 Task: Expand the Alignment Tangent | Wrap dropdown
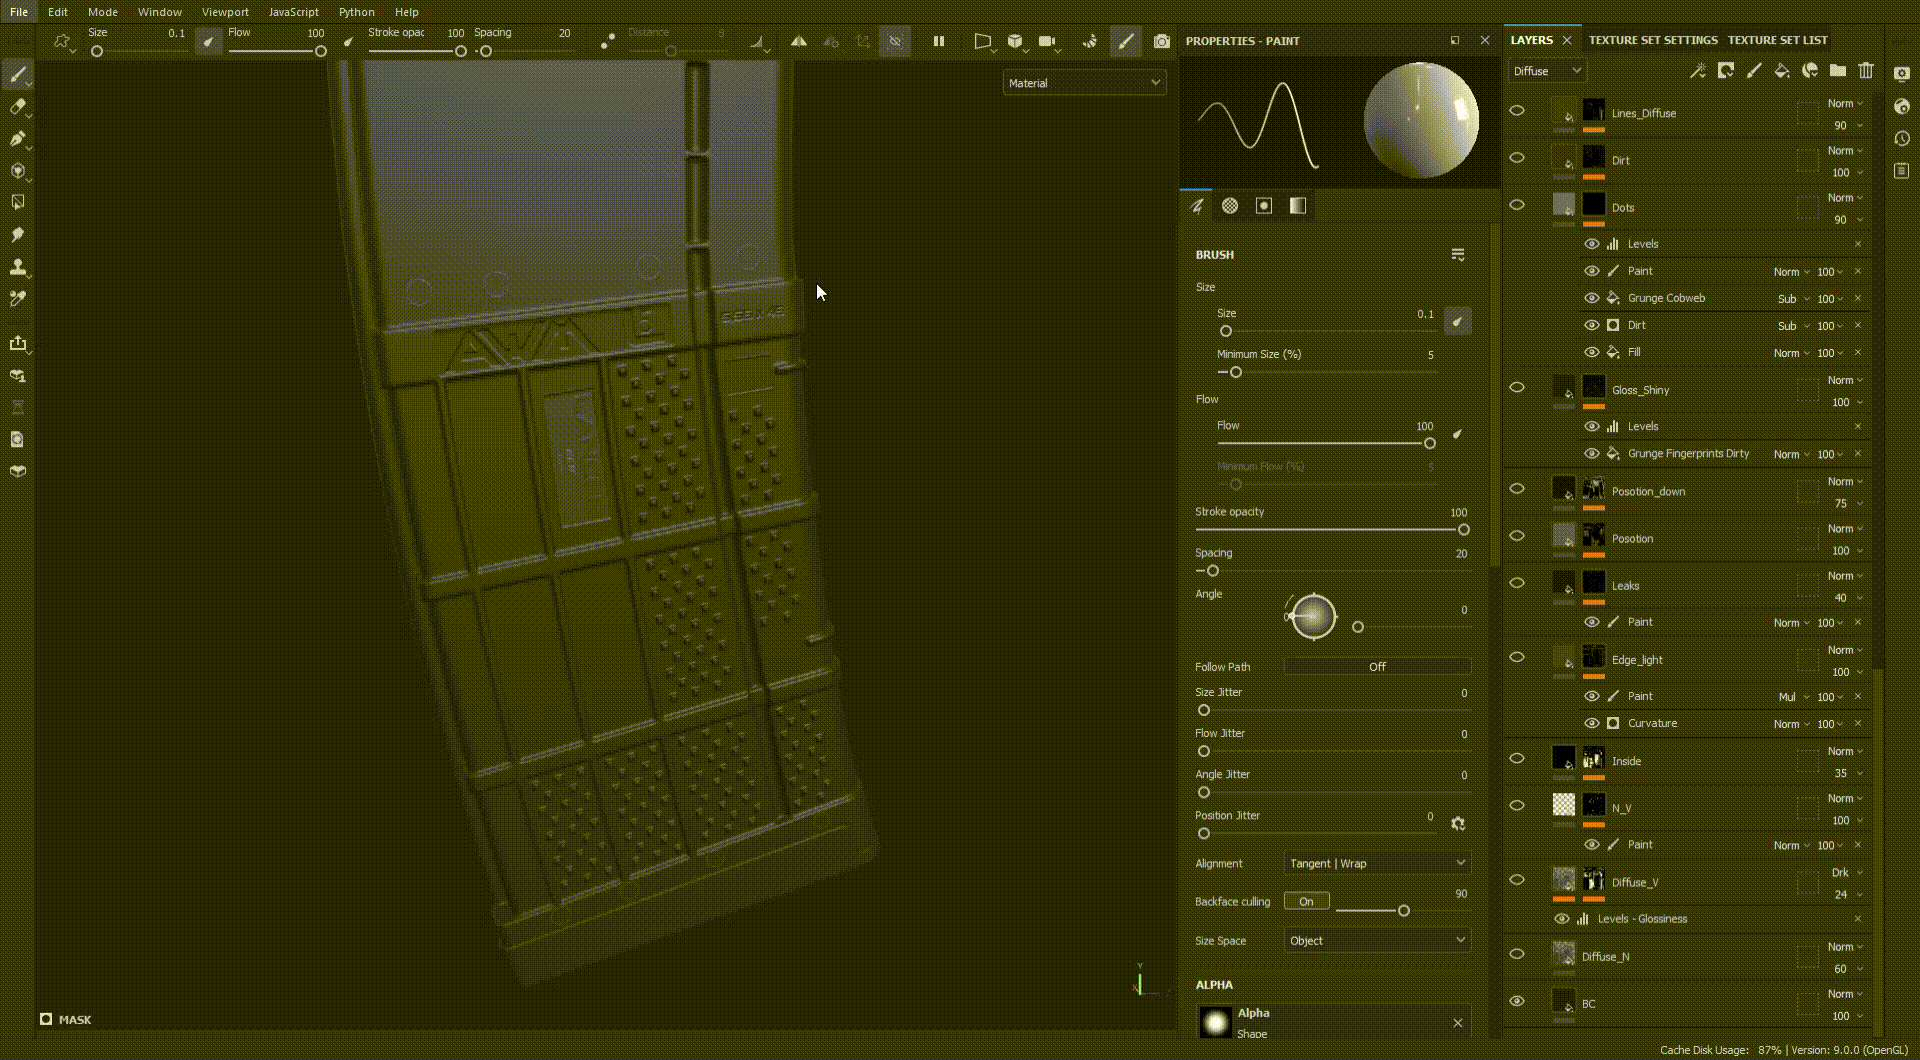tap(1377, 863)
